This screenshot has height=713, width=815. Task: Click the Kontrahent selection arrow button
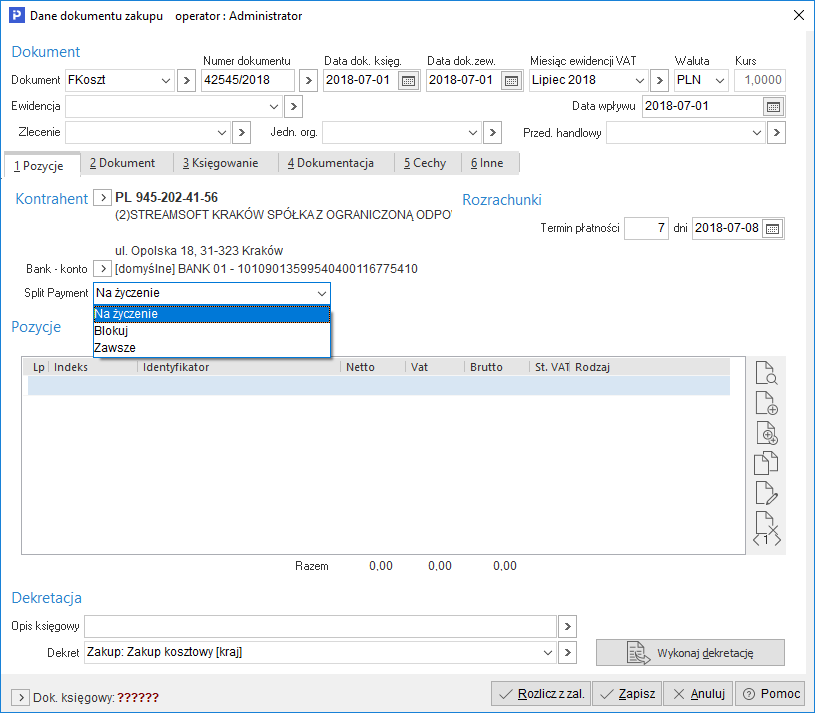[x=102, y=199]
